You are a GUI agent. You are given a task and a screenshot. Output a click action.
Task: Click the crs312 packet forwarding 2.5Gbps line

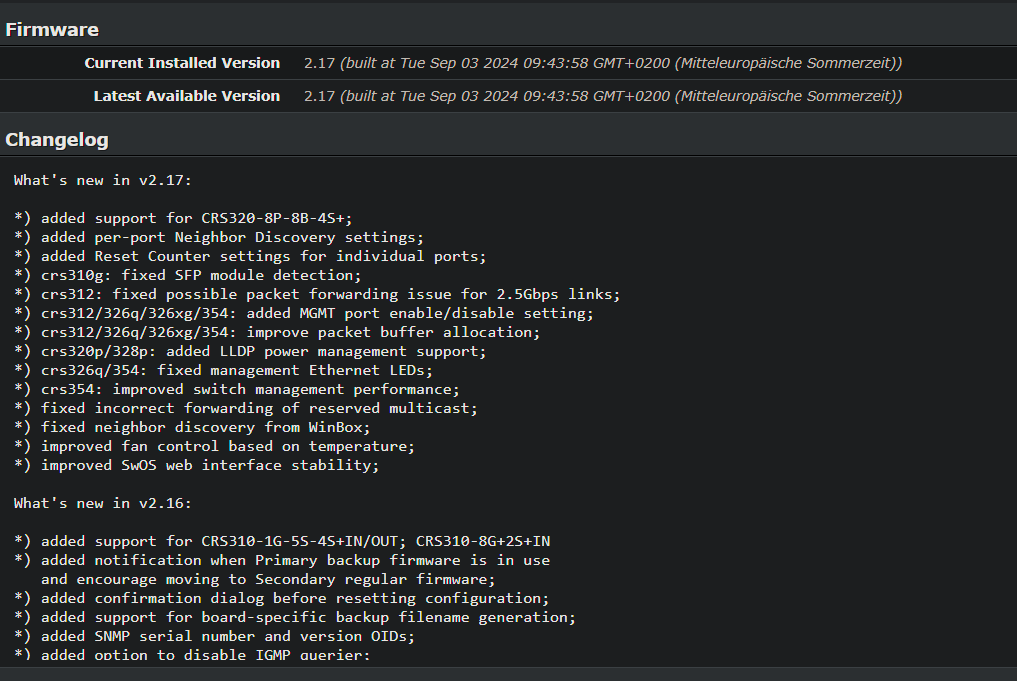[x=317, y=294]
